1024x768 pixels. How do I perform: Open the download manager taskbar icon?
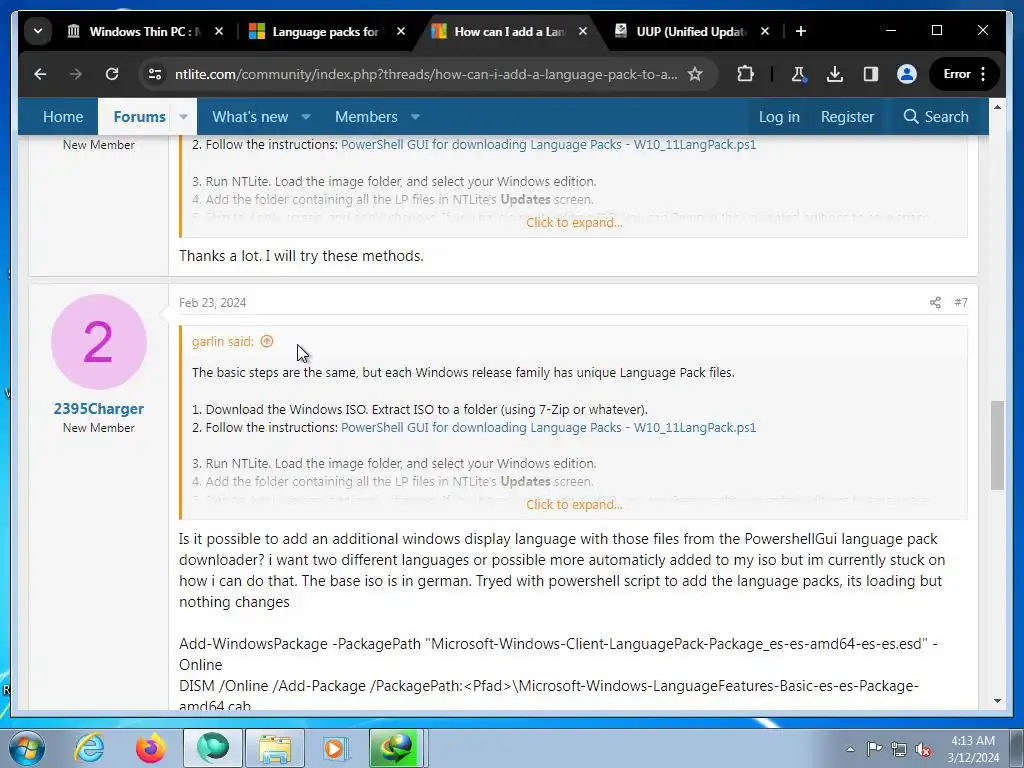(x=397, y=748)
